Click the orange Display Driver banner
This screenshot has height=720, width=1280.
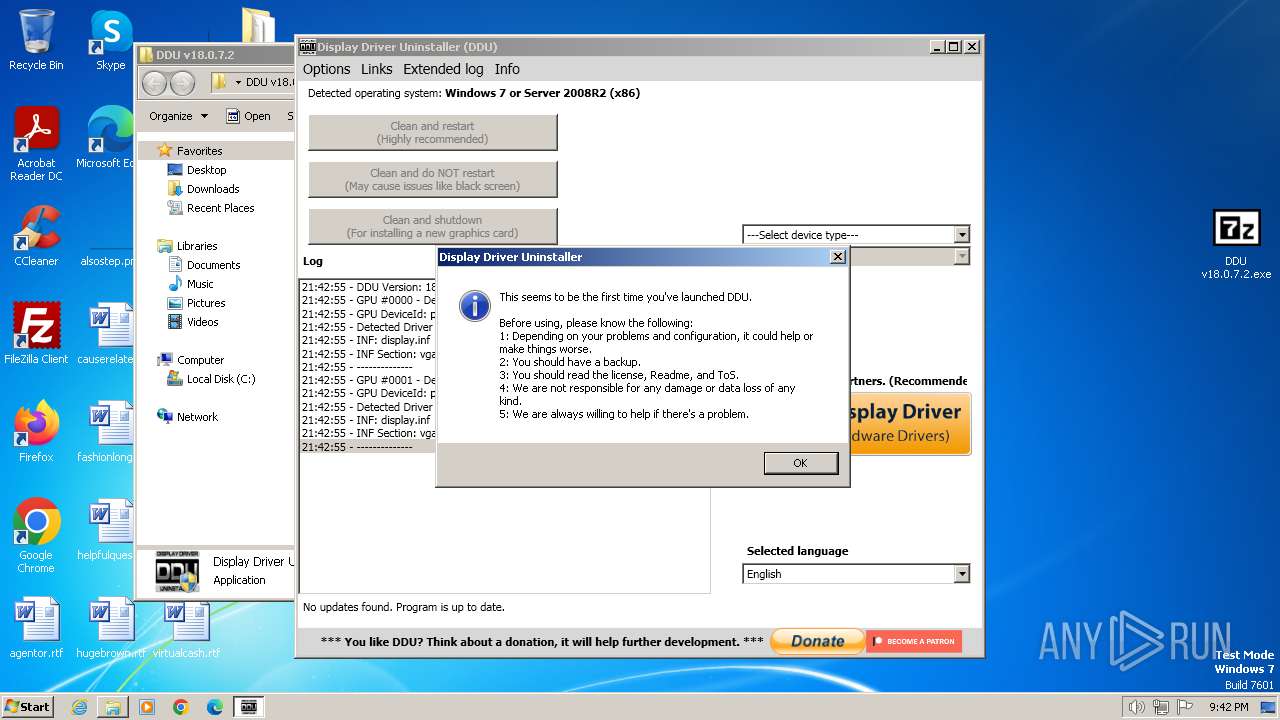tap(910, 423)
